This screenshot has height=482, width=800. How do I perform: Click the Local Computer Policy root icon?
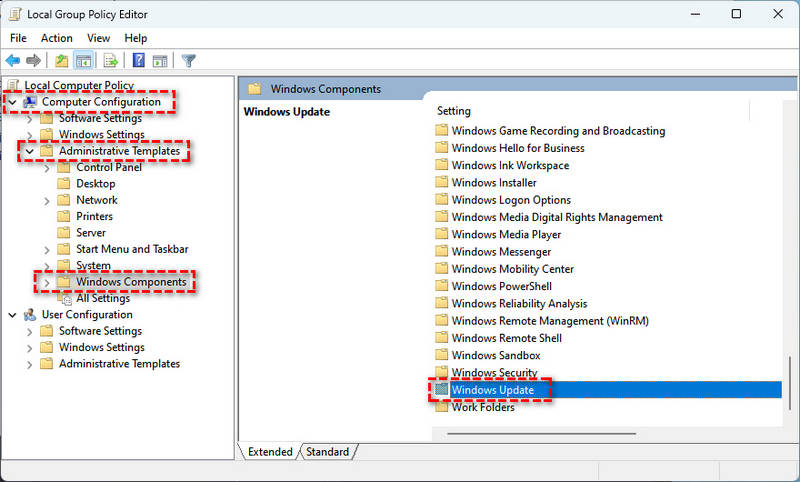[x=14, y=85]
